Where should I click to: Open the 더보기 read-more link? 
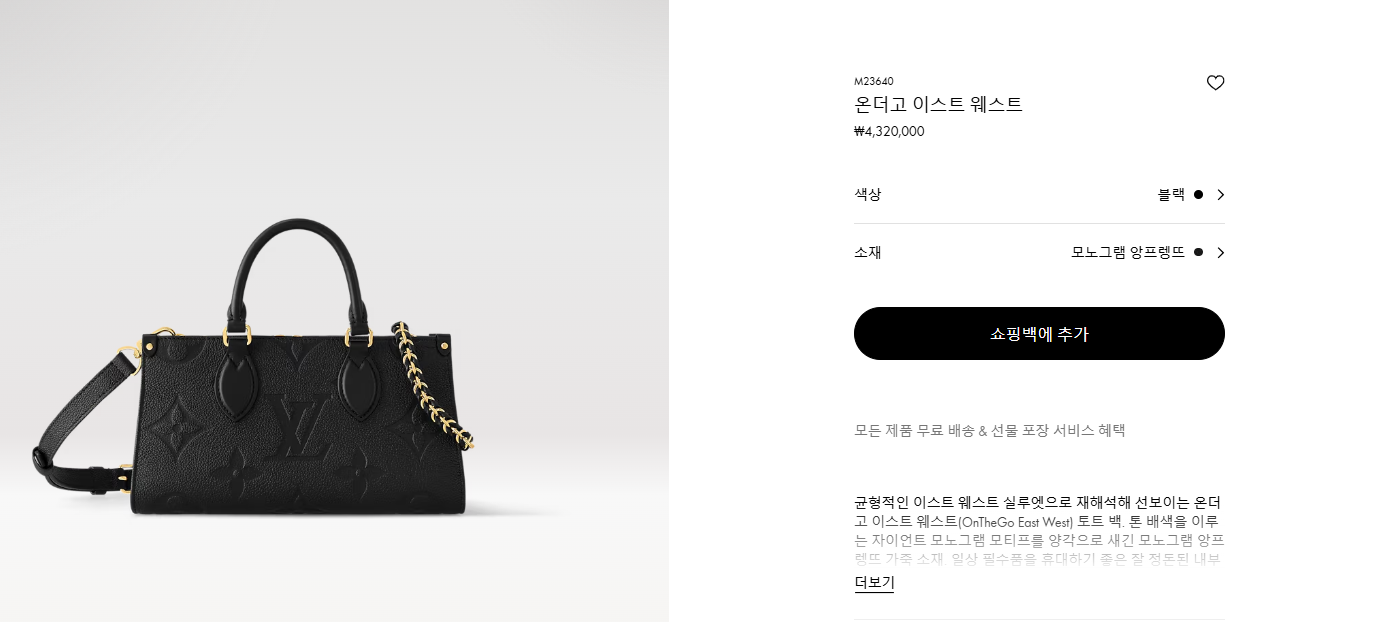874,583
